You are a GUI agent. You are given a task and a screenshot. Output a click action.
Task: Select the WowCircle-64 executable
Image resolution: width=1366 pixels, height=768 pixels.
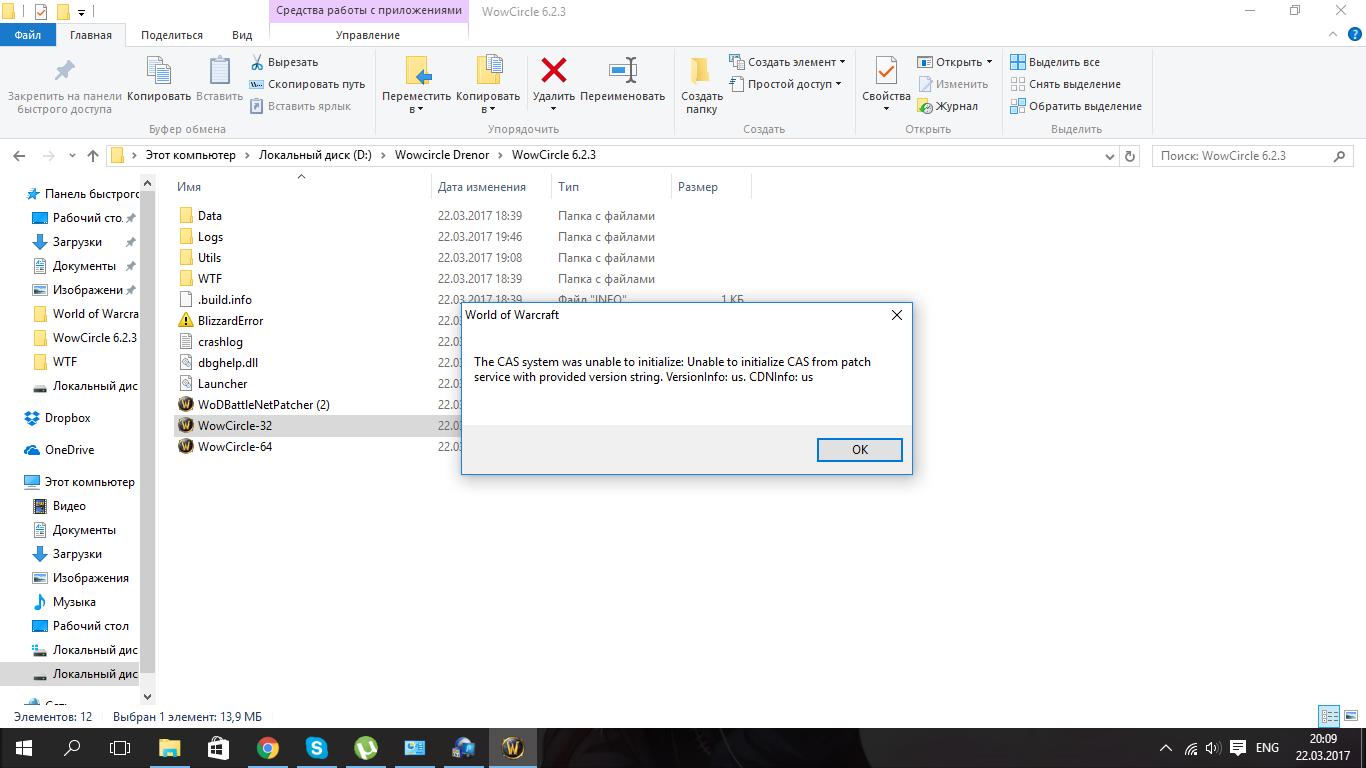point(234,447)
